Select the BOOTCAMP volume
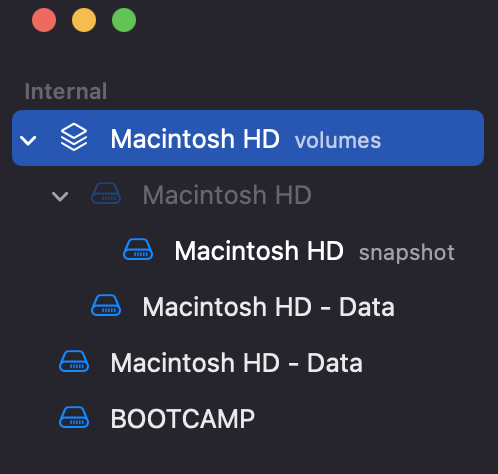 tap(183, 419)
